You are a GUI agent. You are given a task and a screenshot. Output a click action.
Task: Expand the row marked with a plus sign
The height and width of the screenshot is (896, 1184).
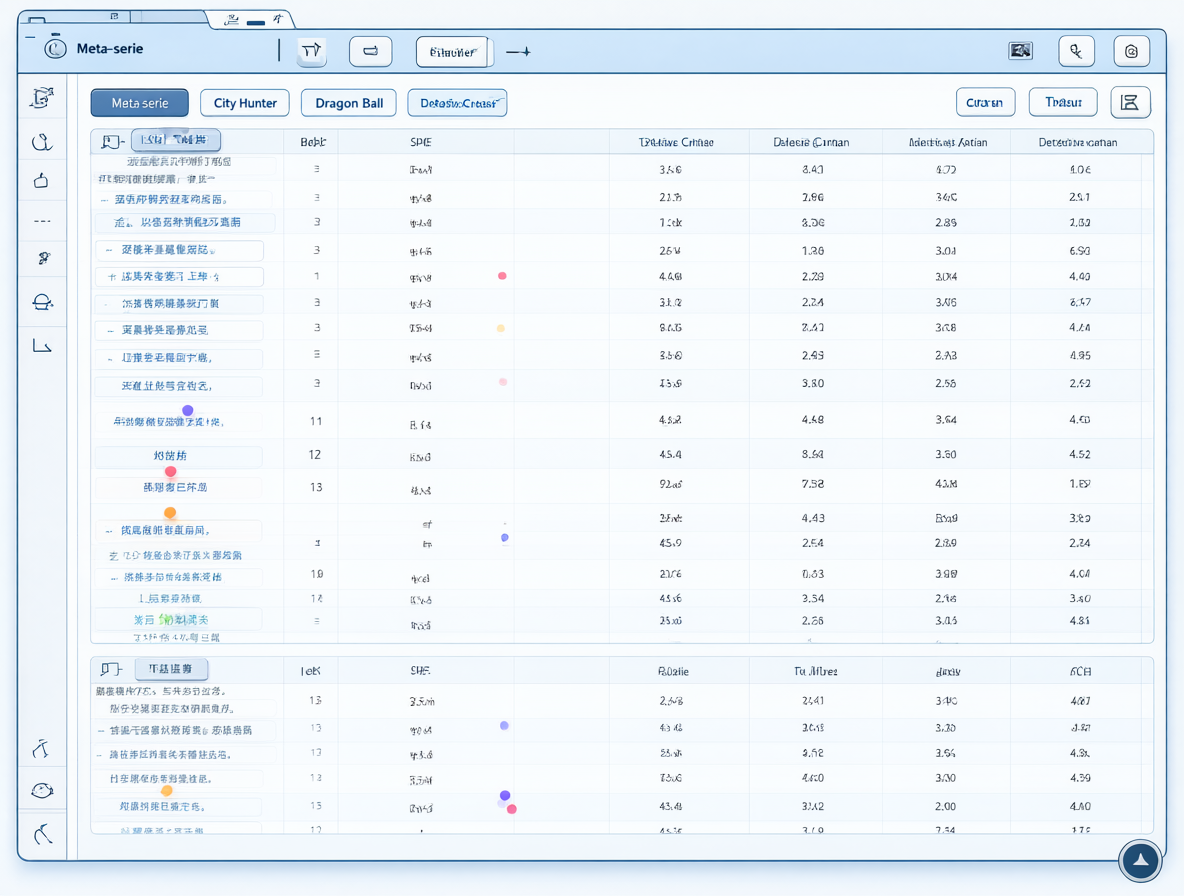point(112,277)
